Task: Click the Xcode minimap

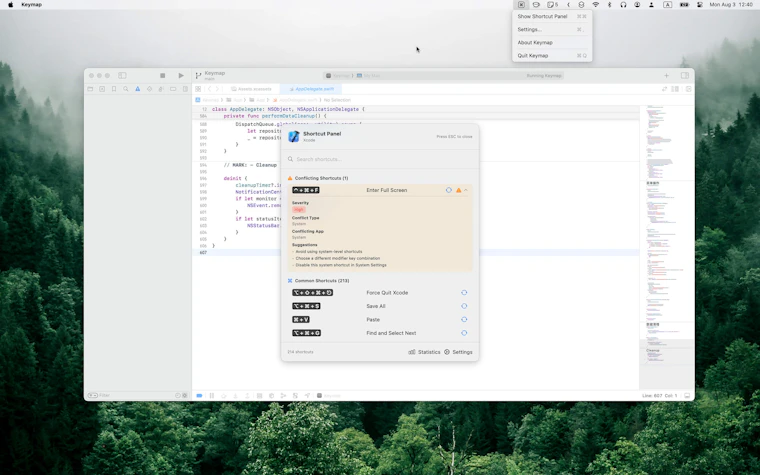Action: pos(666,247)
